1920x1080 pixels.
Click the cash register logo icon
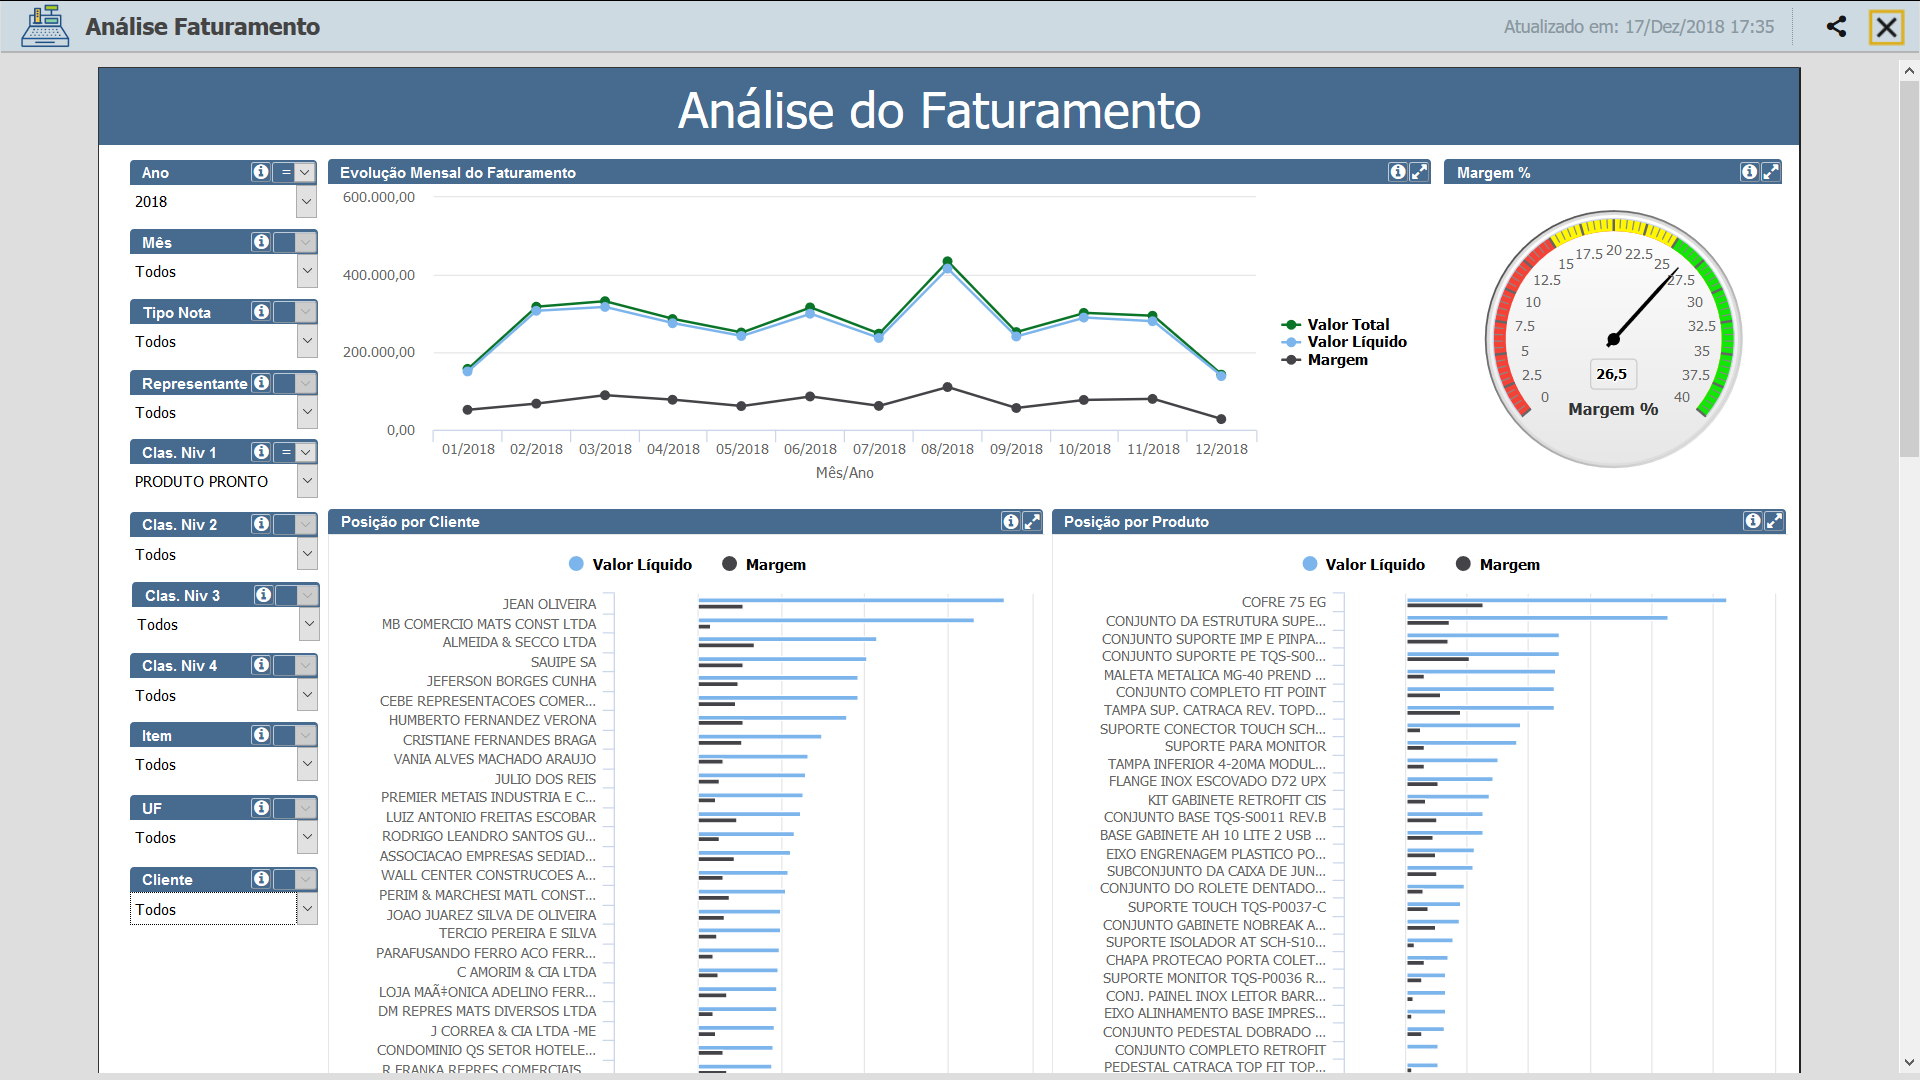(43, 25)
